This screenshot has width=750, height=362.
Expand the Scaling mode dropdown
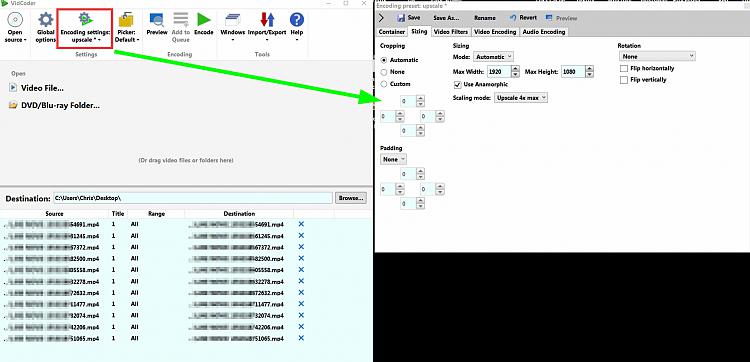pos(521,98)
